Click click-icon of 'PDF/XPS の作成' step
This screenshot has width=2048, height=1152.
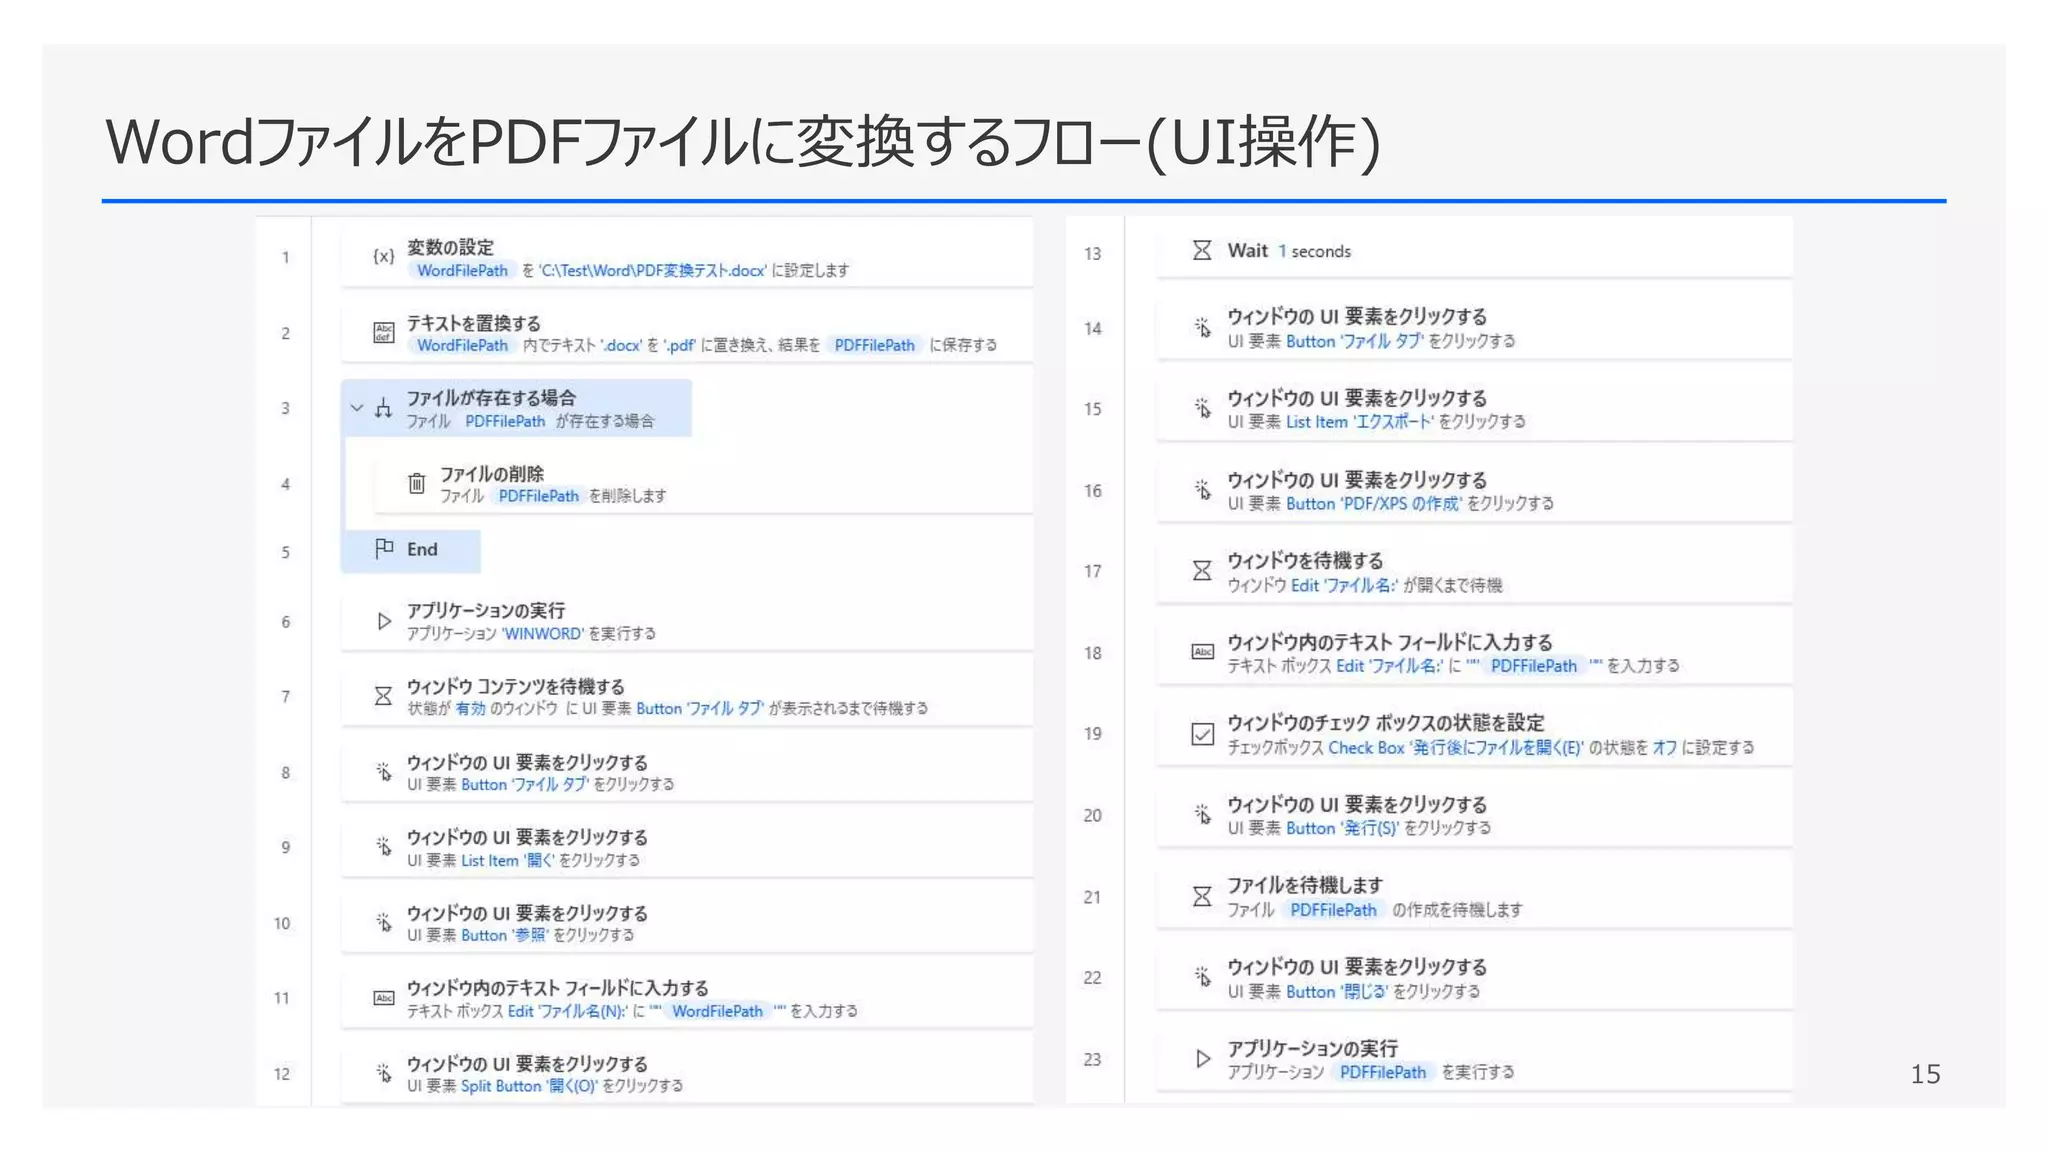pyautogui.click(x=1203, y=490)
